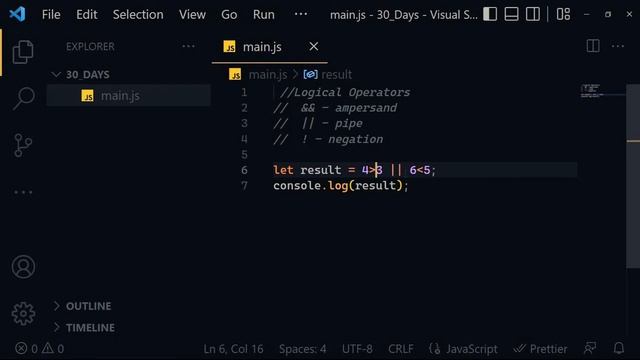Open the Search view in activity bar
Viewport: 640px width, 360px height.
click(x=23, y=98)
